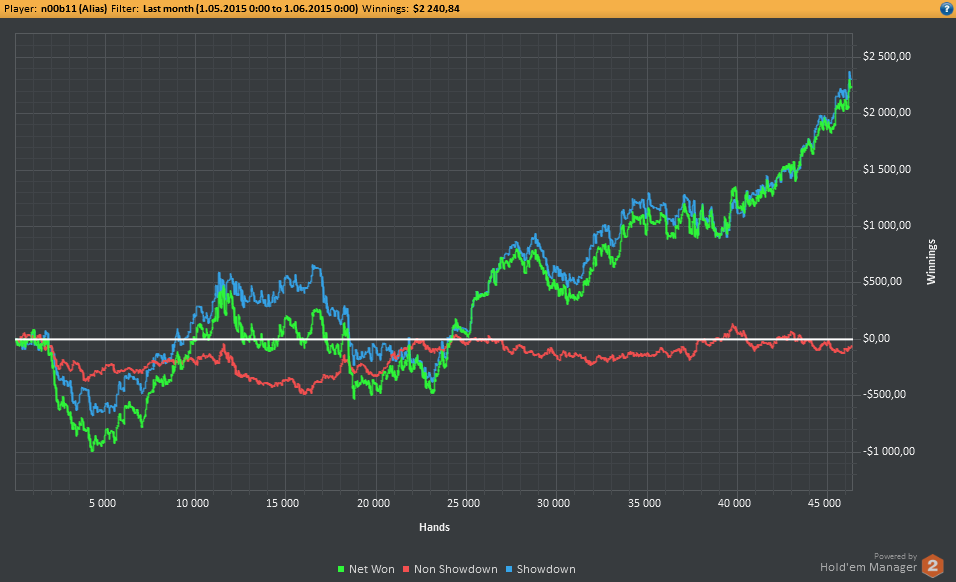Toggle the Non Showdown red legend swatch
This screenshot has height=582, width=956.
click(406, 569)
